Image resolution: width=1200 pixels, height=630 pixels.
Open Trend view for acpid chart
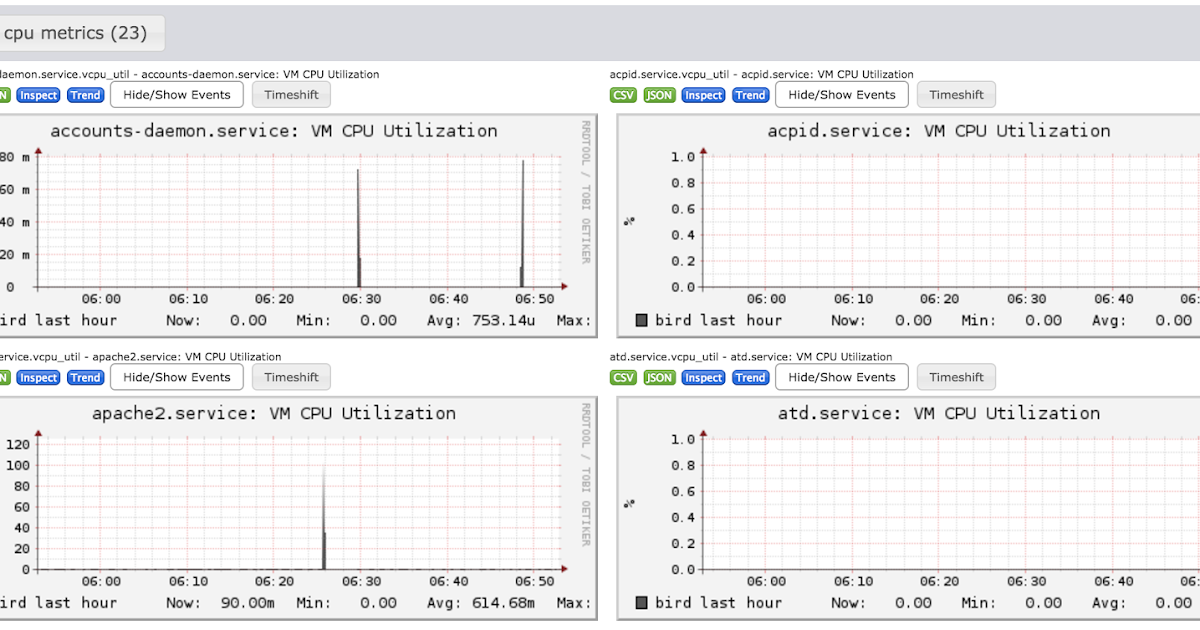[750, 95]
